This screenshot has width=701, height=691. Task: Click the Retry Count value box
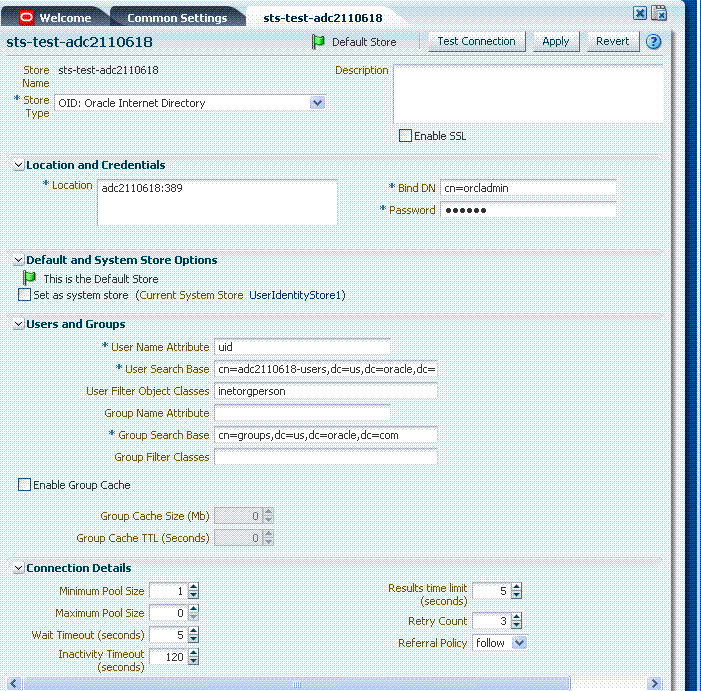492,621
